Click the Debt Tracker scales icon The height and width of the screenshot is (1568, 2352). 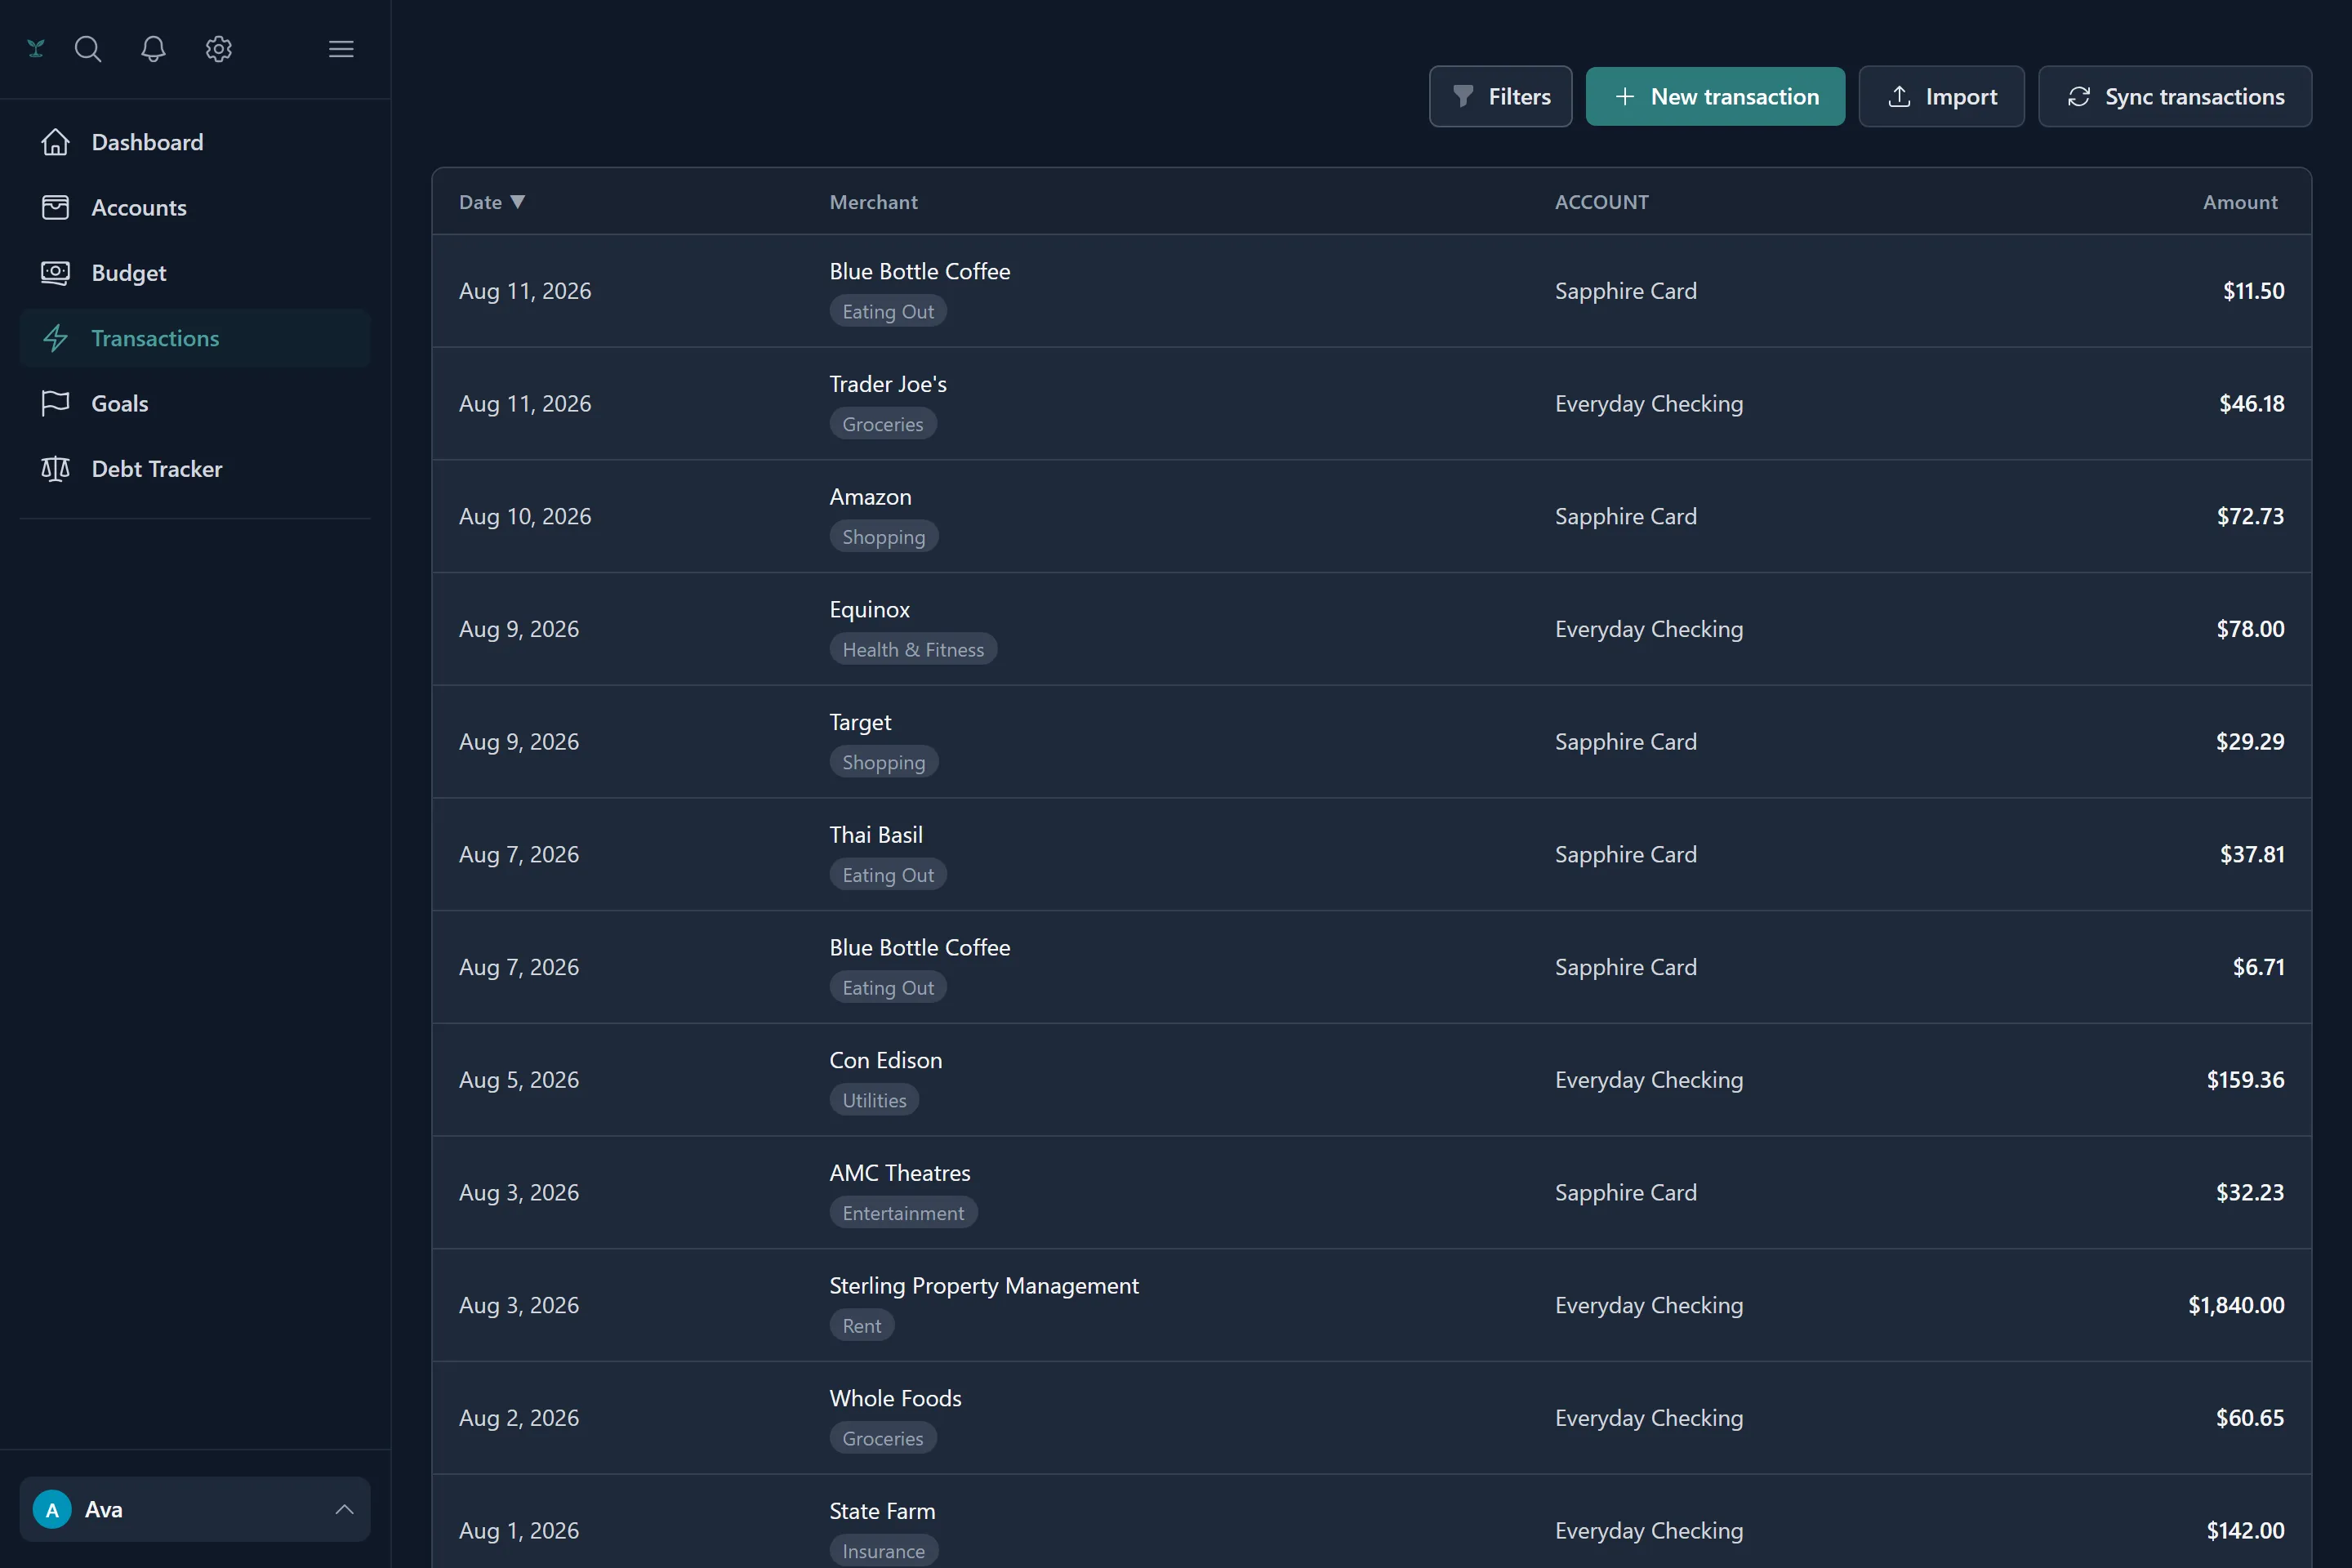click(x=55, y=469)
